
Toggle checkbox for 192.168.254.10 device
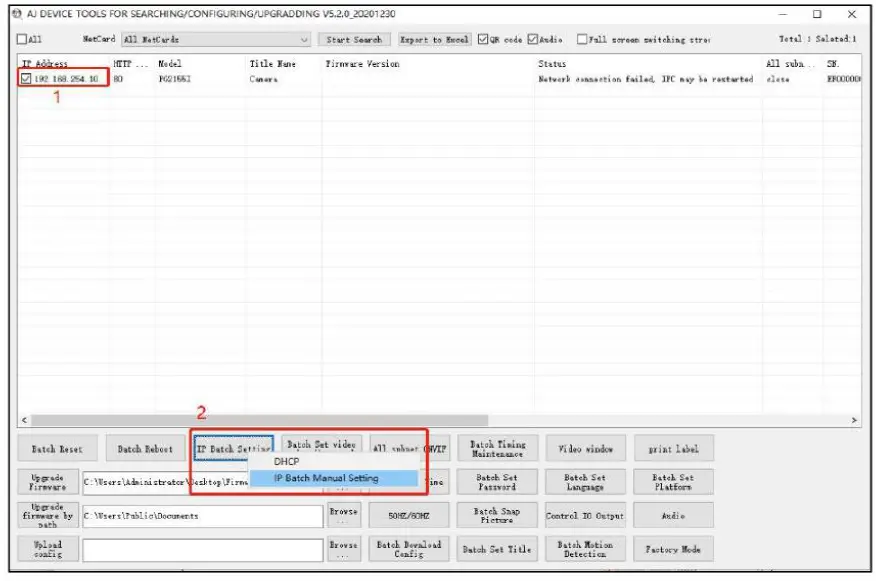click(x=26, y=79)
